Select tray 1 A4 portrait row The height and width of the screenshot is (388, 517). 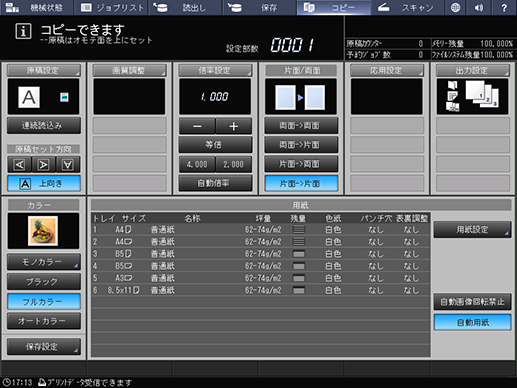[261, 229]
